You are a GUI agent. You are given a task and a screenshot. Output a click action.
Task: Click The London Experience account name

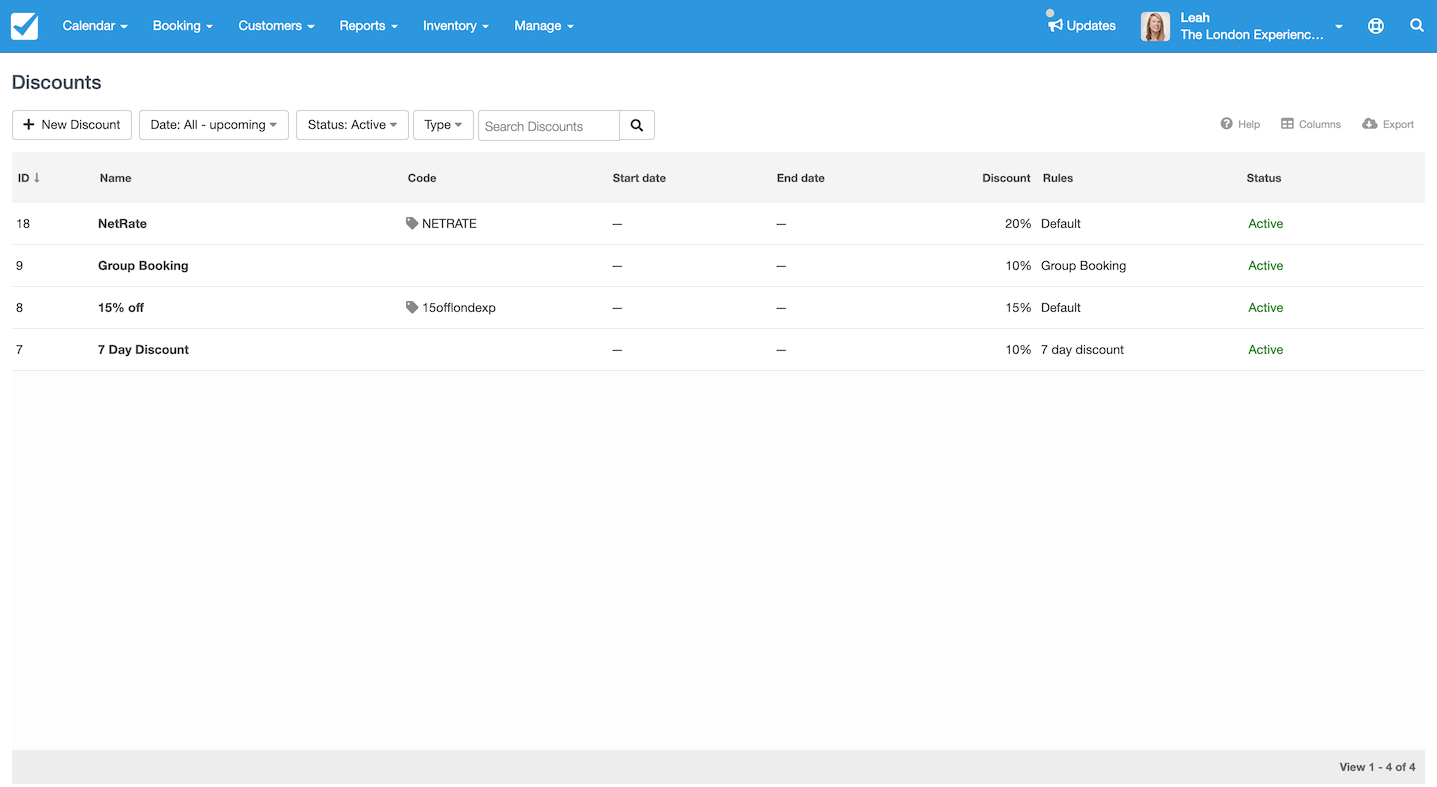(x=1251, y=35)
